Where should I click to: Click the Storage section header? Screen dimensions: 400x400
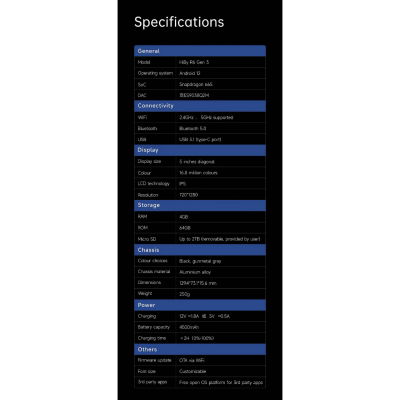200,205
